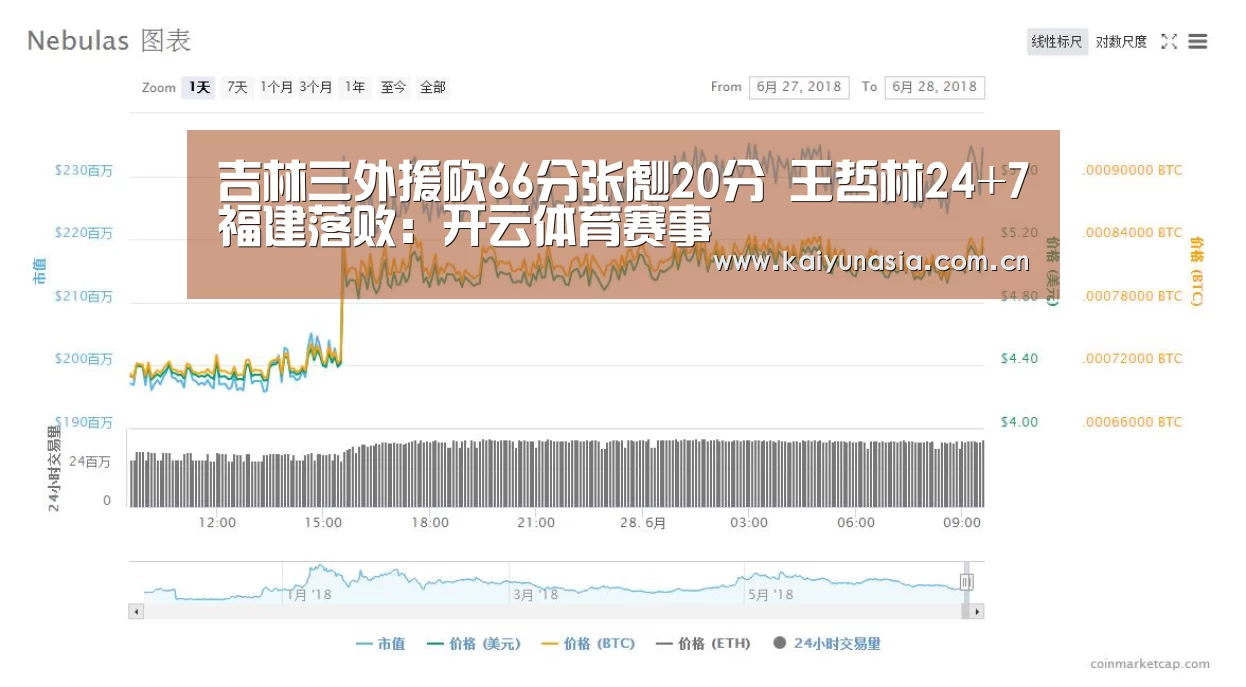Click the $200百万 market cap label
Screen dimensions: 1246x687
[84, 359]
